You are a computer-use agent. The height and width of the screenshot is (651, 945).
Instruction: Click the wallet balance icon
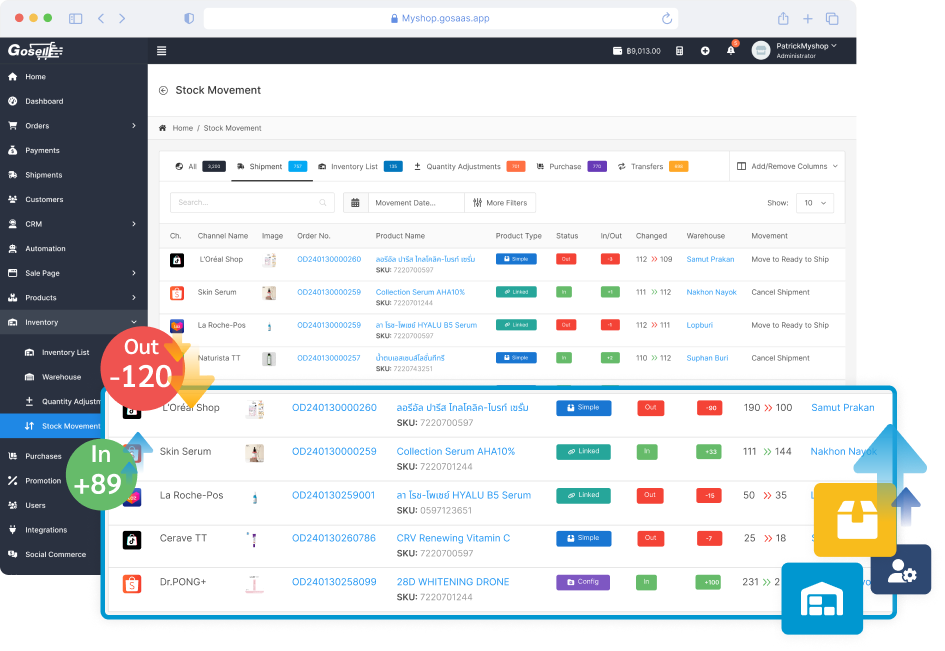617,51
